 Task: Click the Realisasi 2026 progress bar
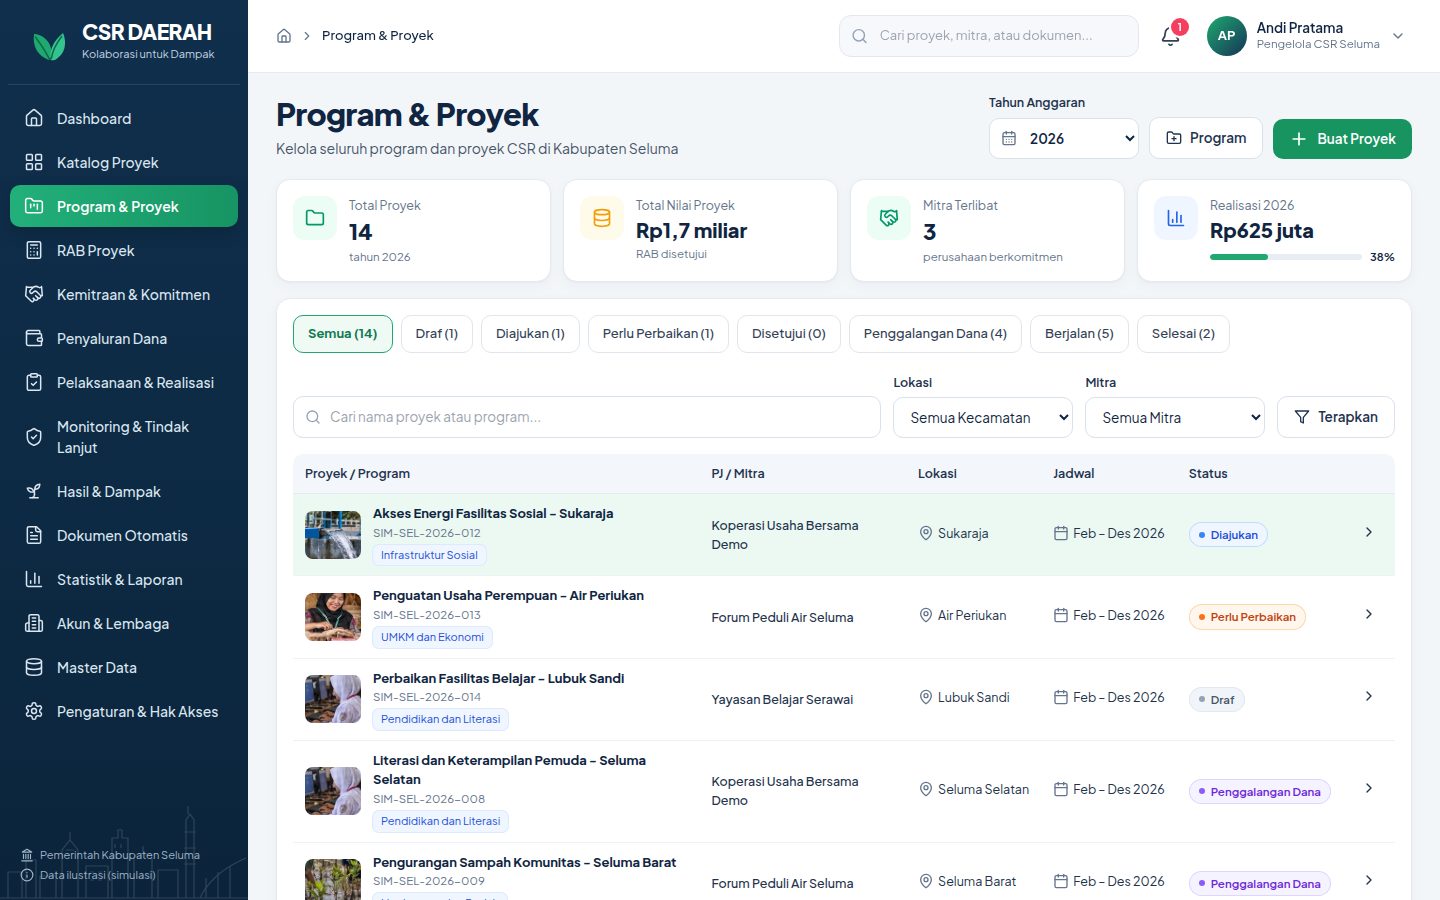[1284, 257]
